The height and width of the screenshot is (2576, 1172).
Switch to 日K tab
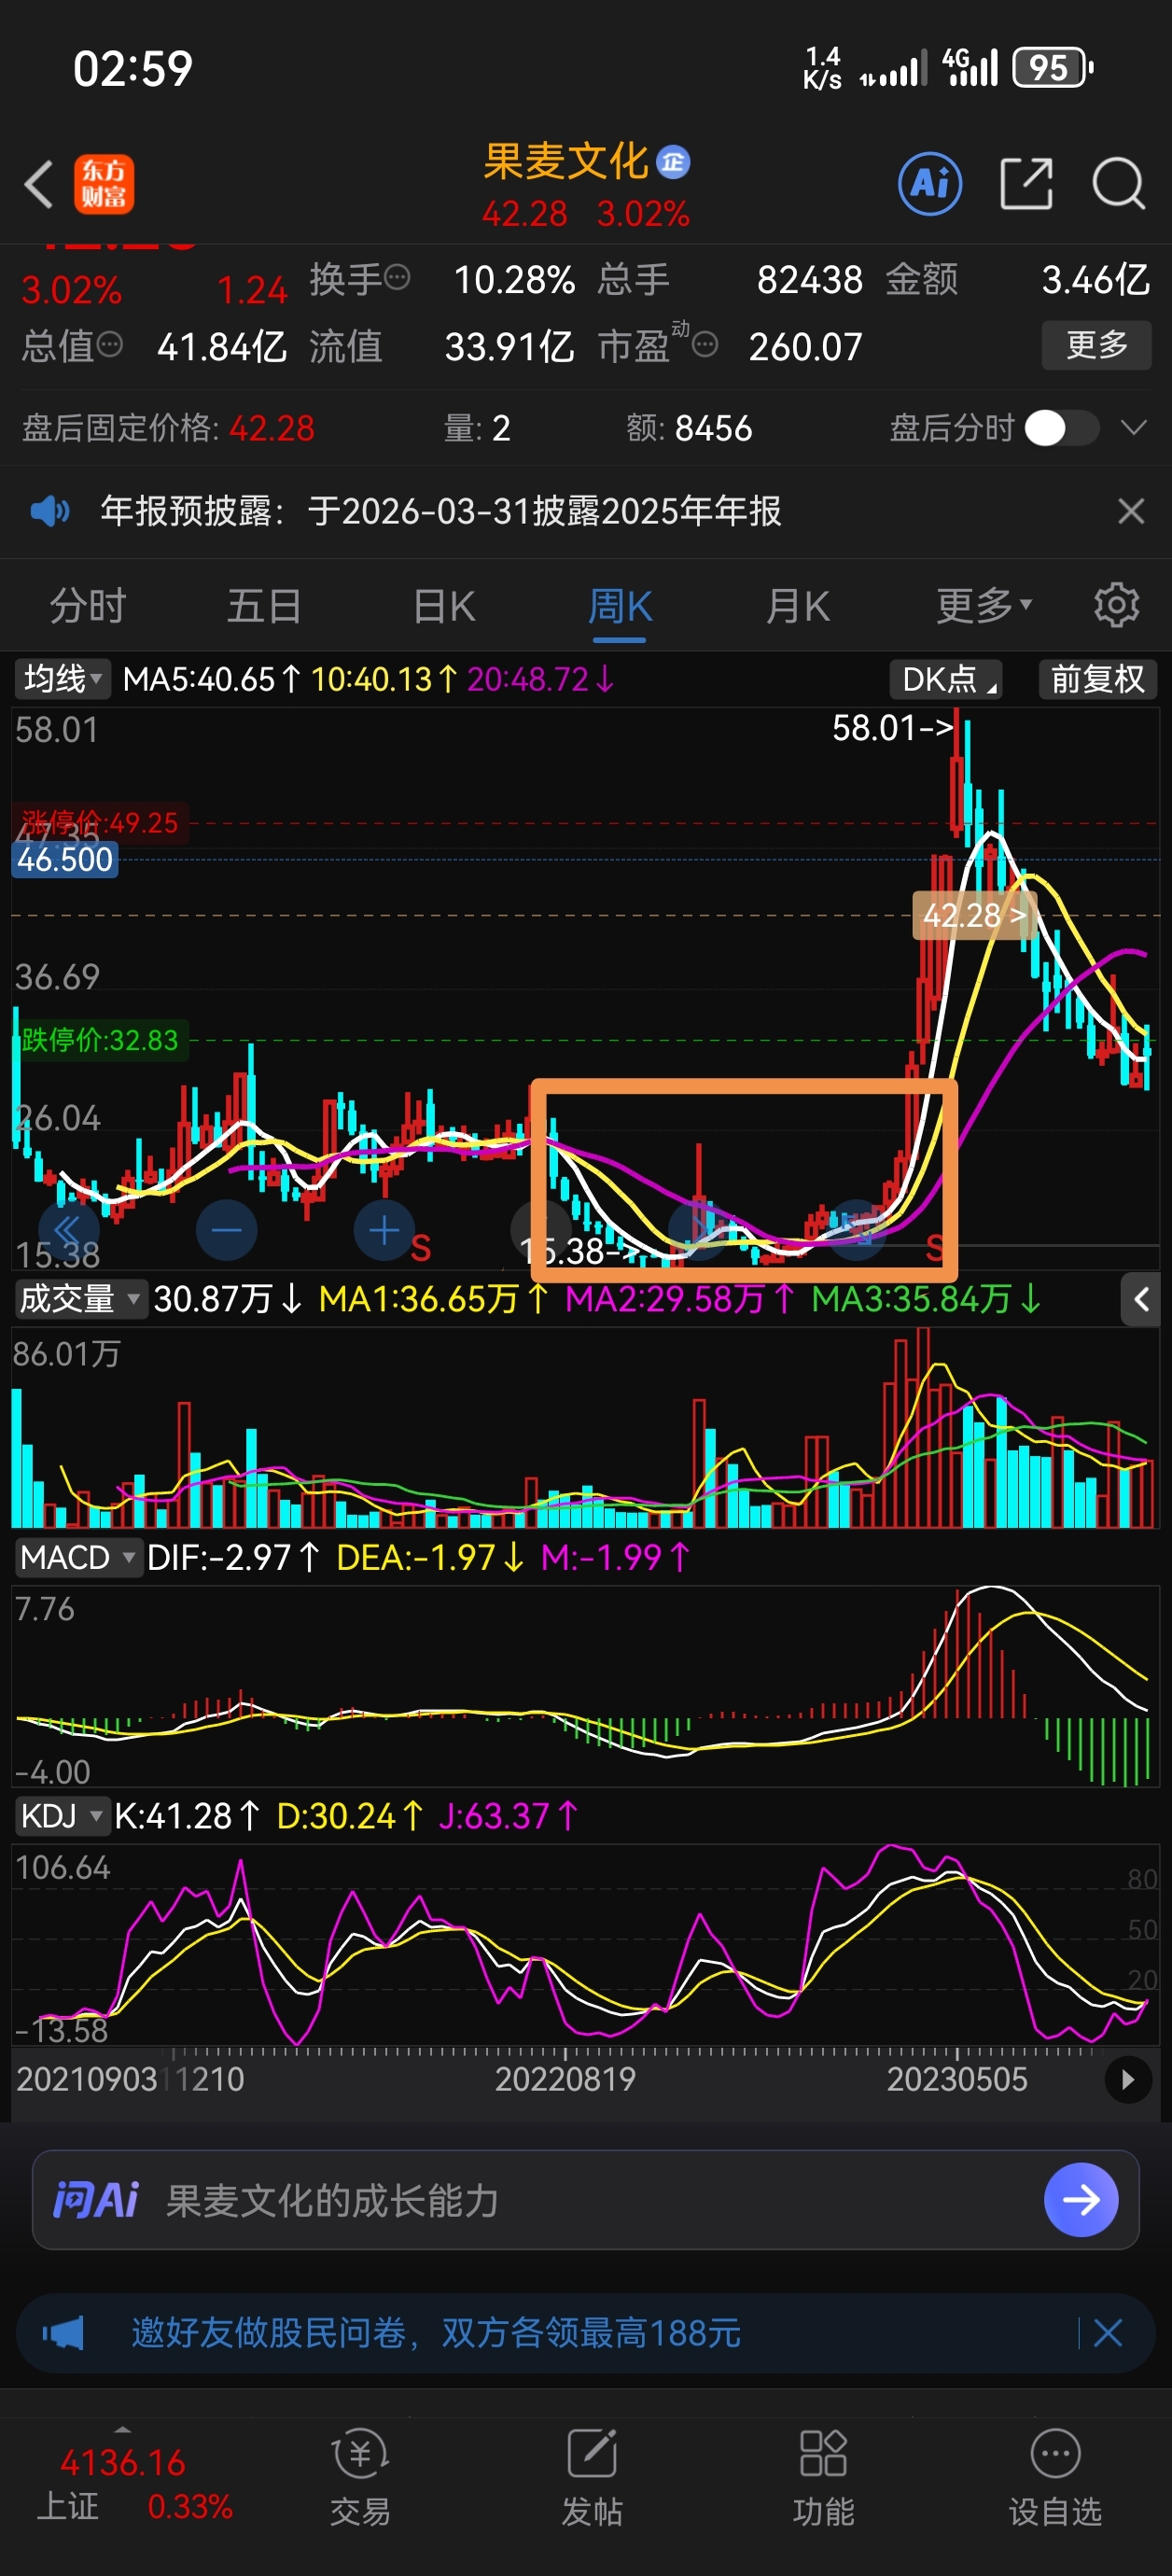coord(444,605)
